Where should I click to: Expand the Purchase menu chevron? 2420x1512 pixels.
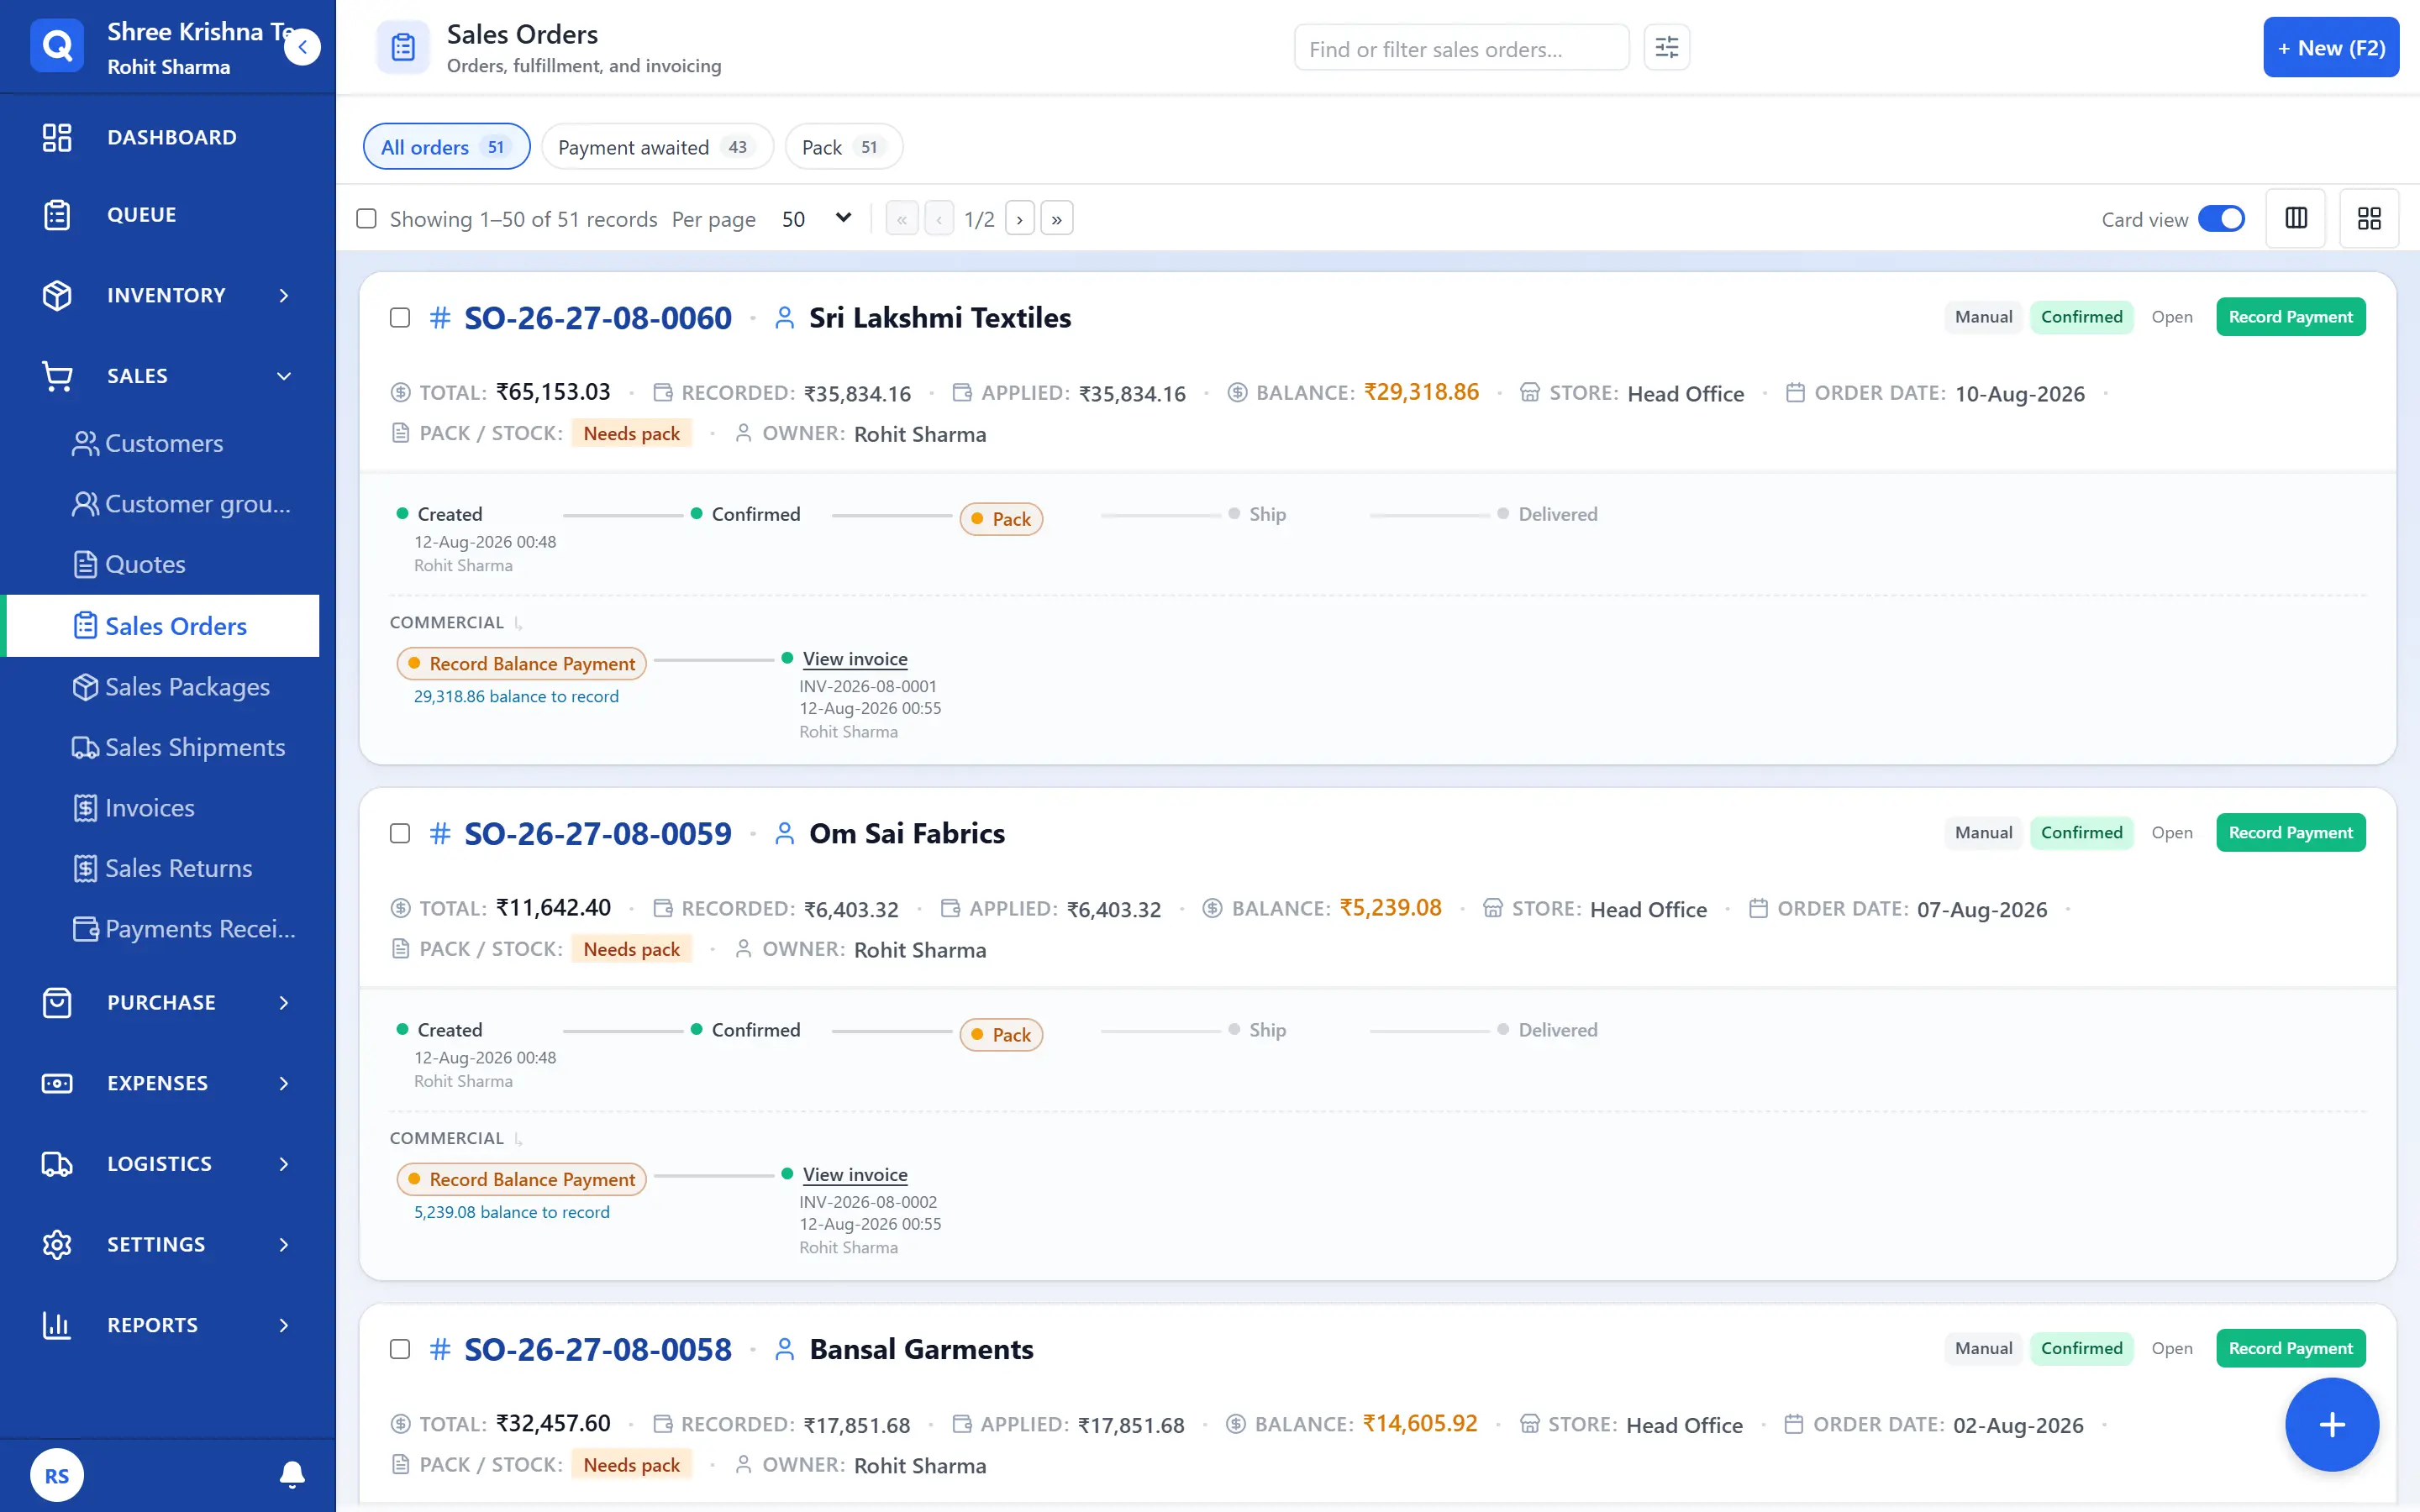284,1002
